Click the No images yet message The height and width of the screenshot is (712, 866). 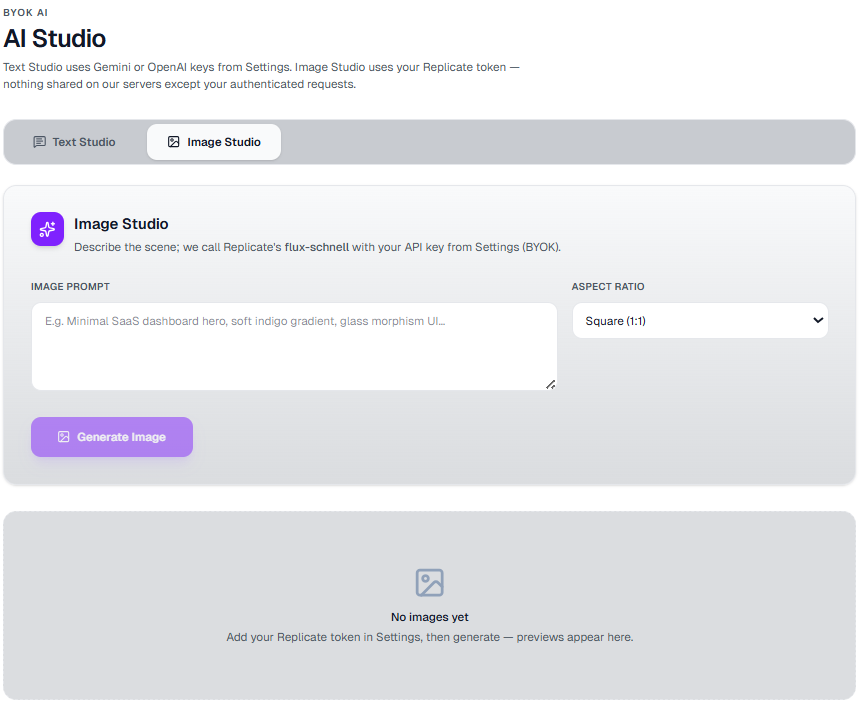tap(430, 617)
